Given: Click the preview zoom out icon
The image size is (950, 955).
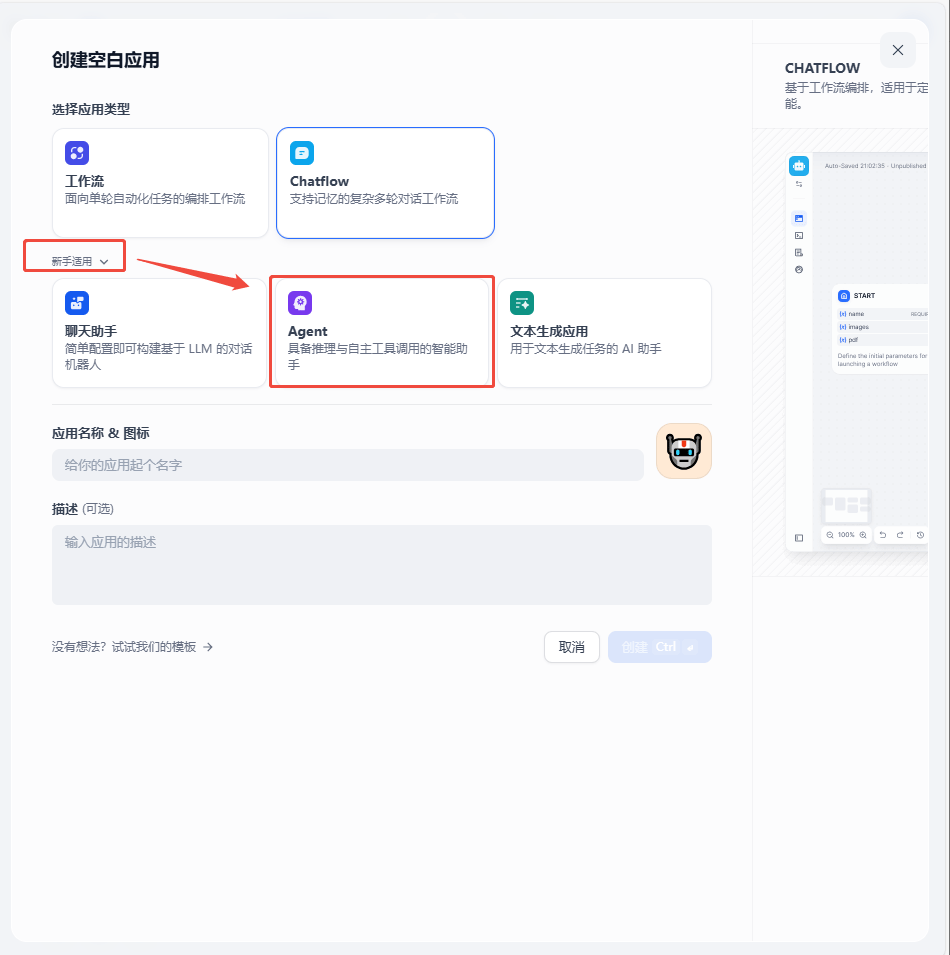Looking at the screenshot, I should [x=830, y=535].
